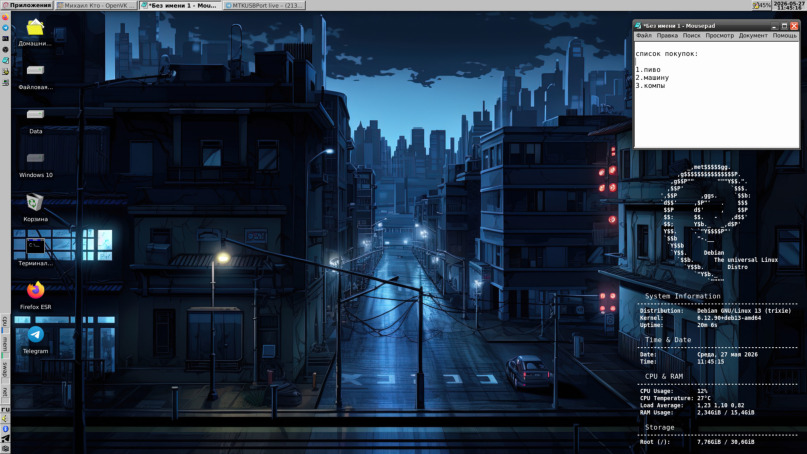Click the Bluetooth tray icon

(5, 429)
